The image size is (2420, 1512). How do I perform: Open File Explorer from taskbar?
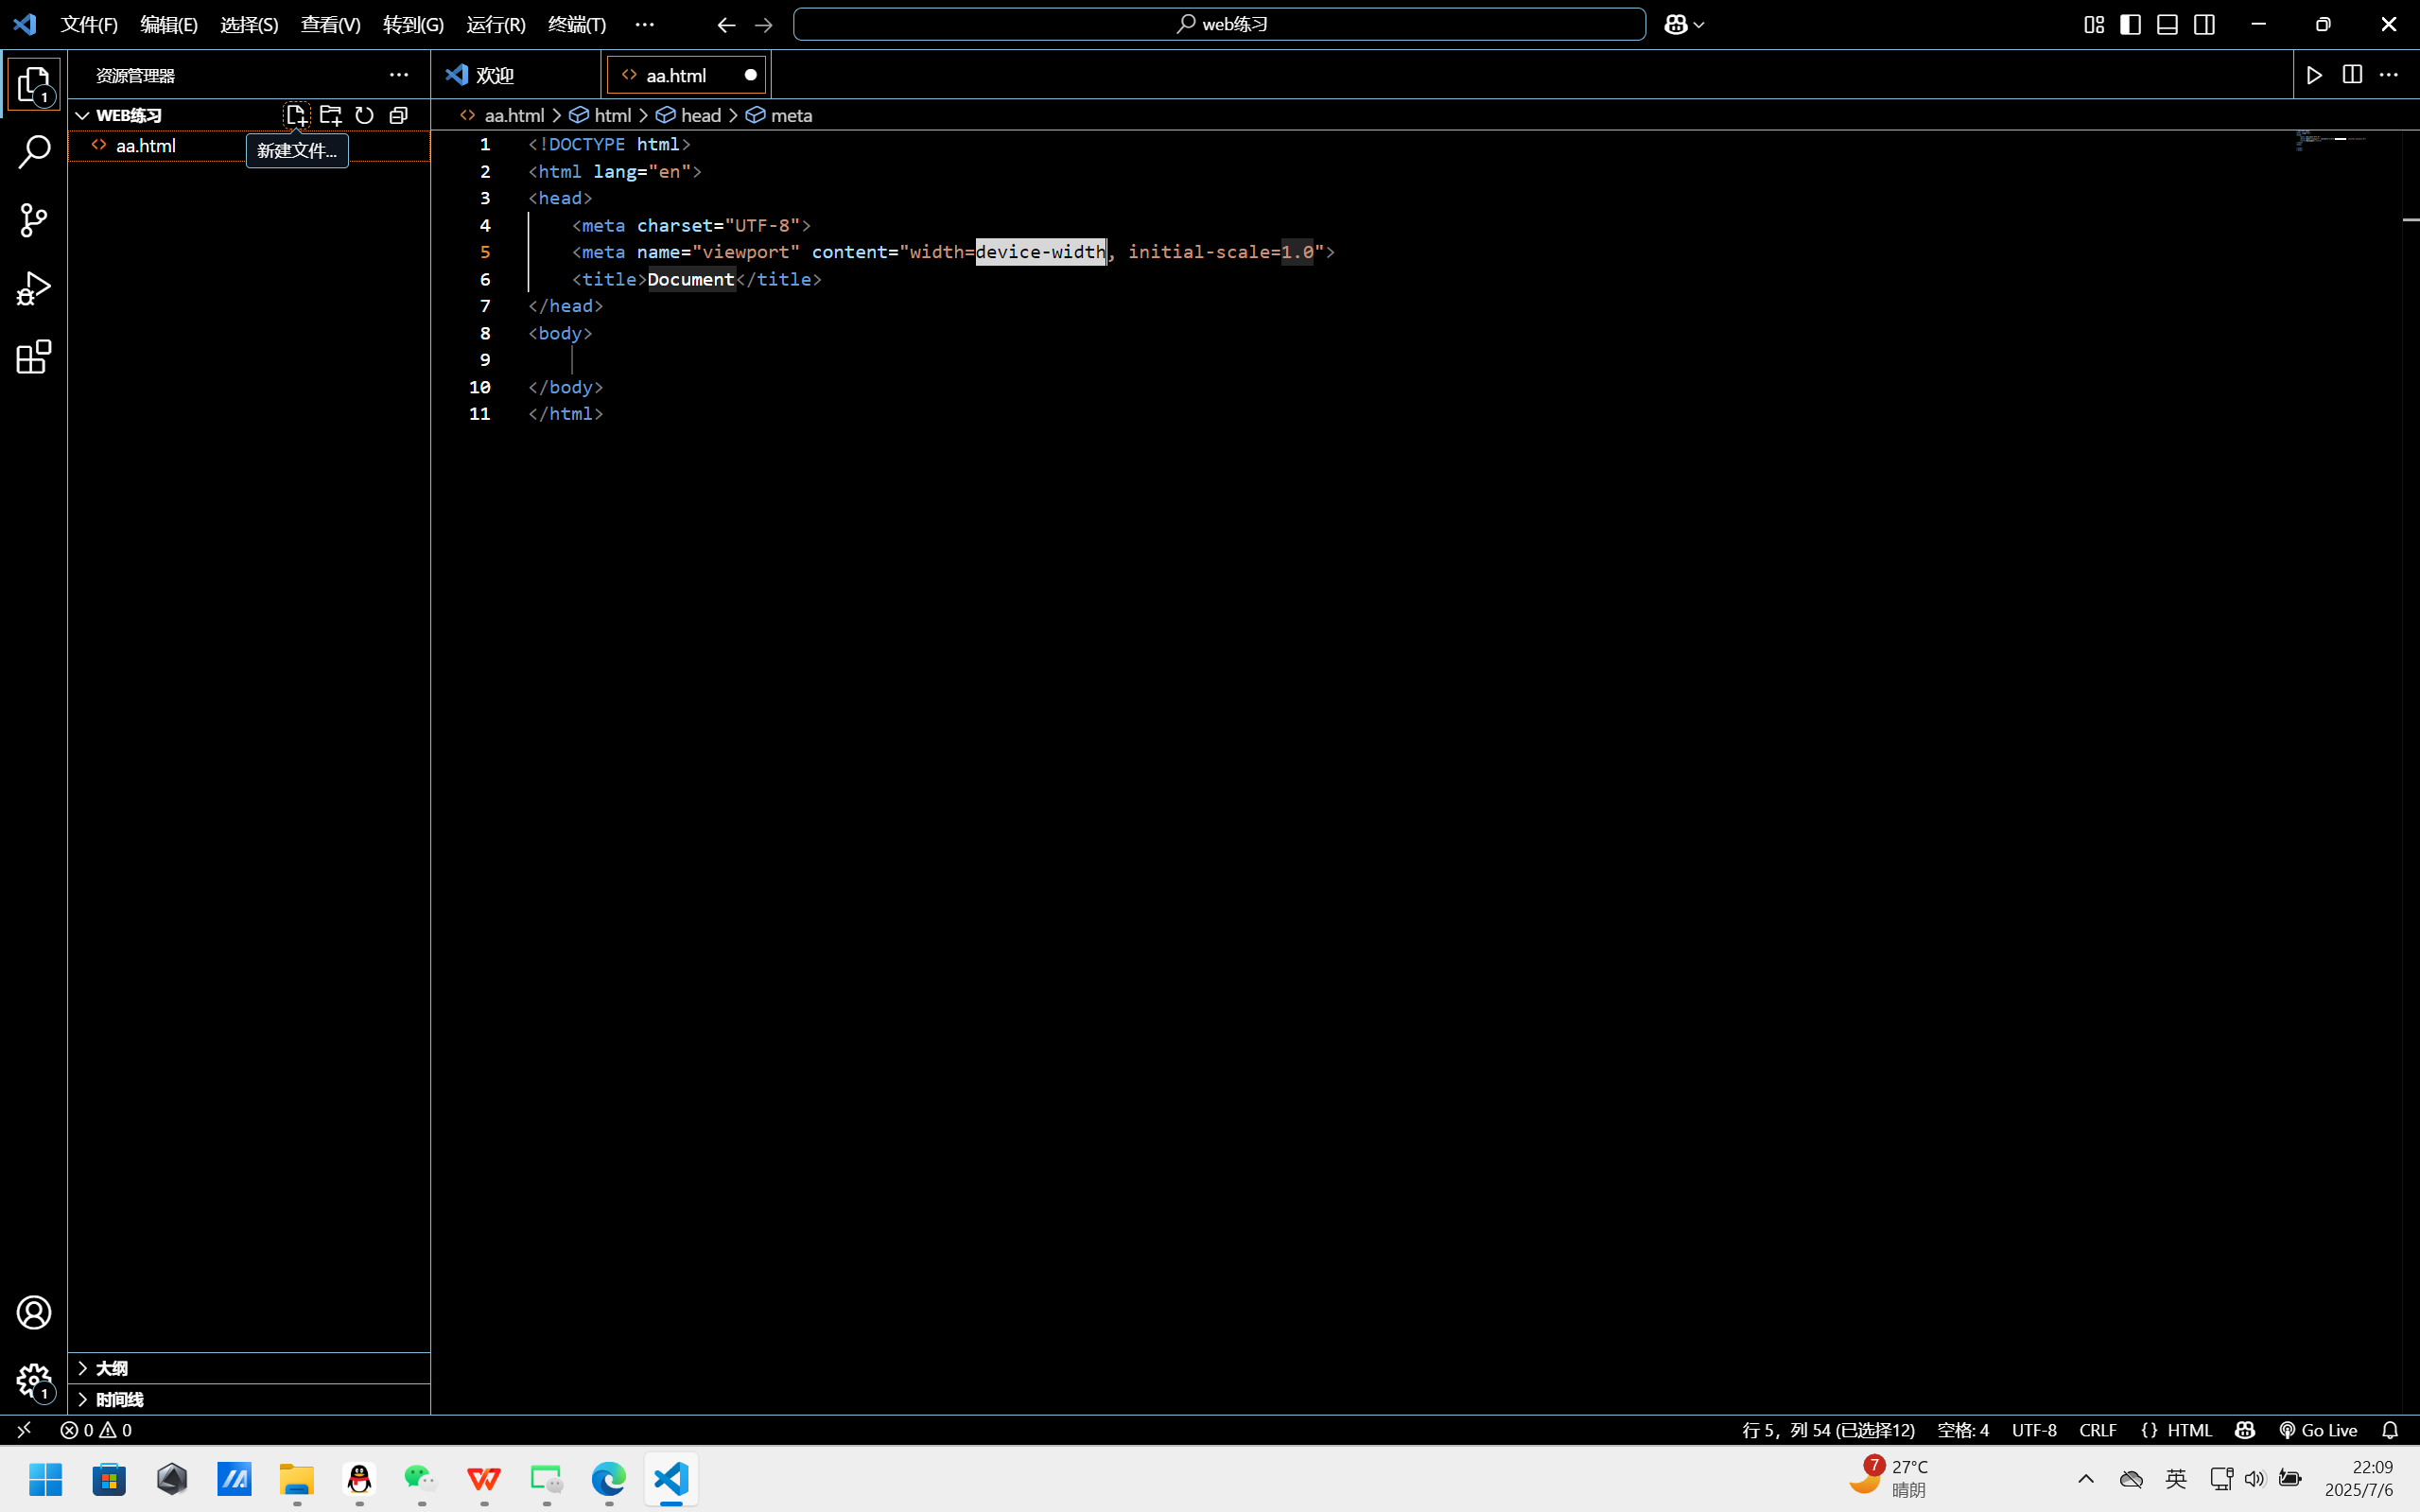pos(296,1478)
